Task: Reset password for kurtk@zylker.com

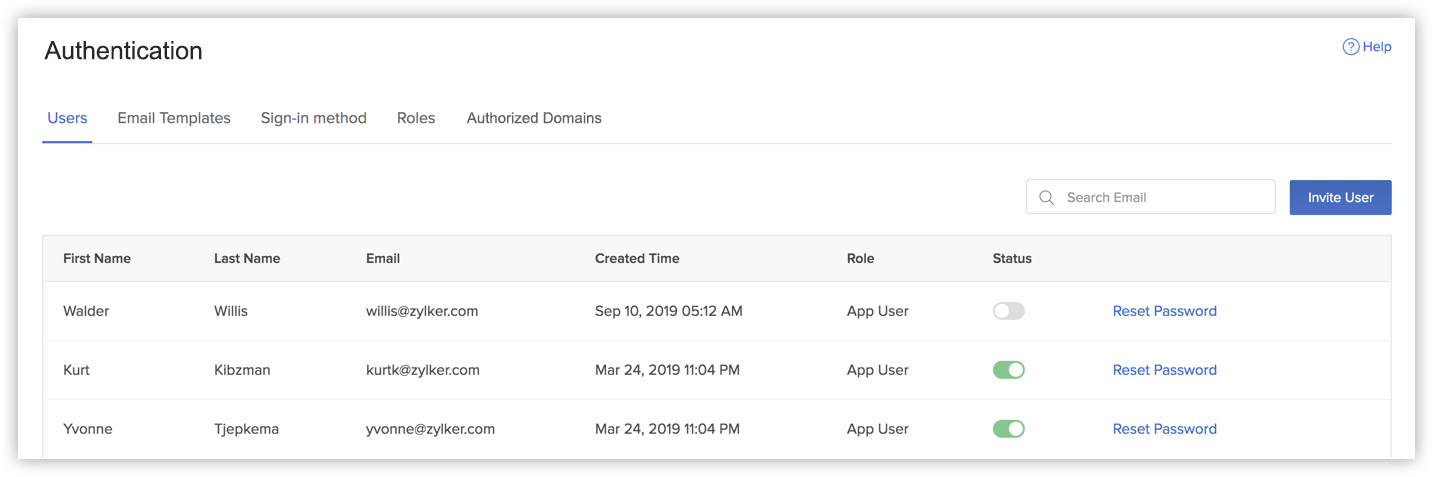Action: pyautogui.click(x=1165, y=370)
